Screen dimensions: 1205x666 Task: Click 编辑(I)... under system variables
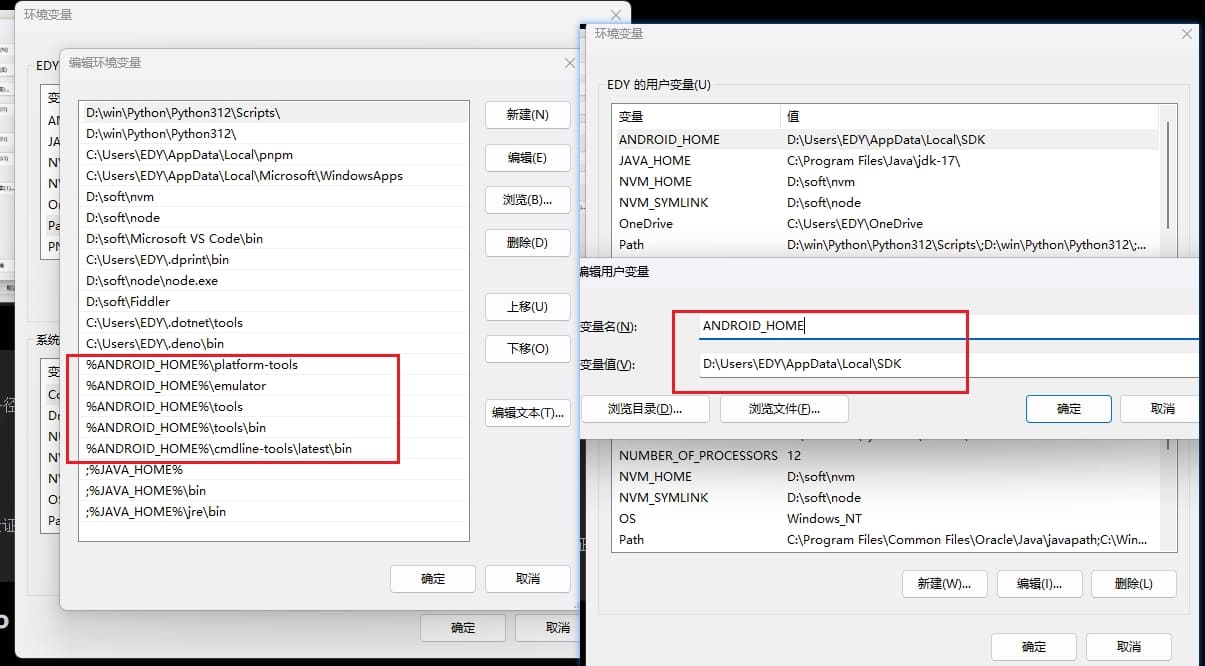coord(1039,584)
